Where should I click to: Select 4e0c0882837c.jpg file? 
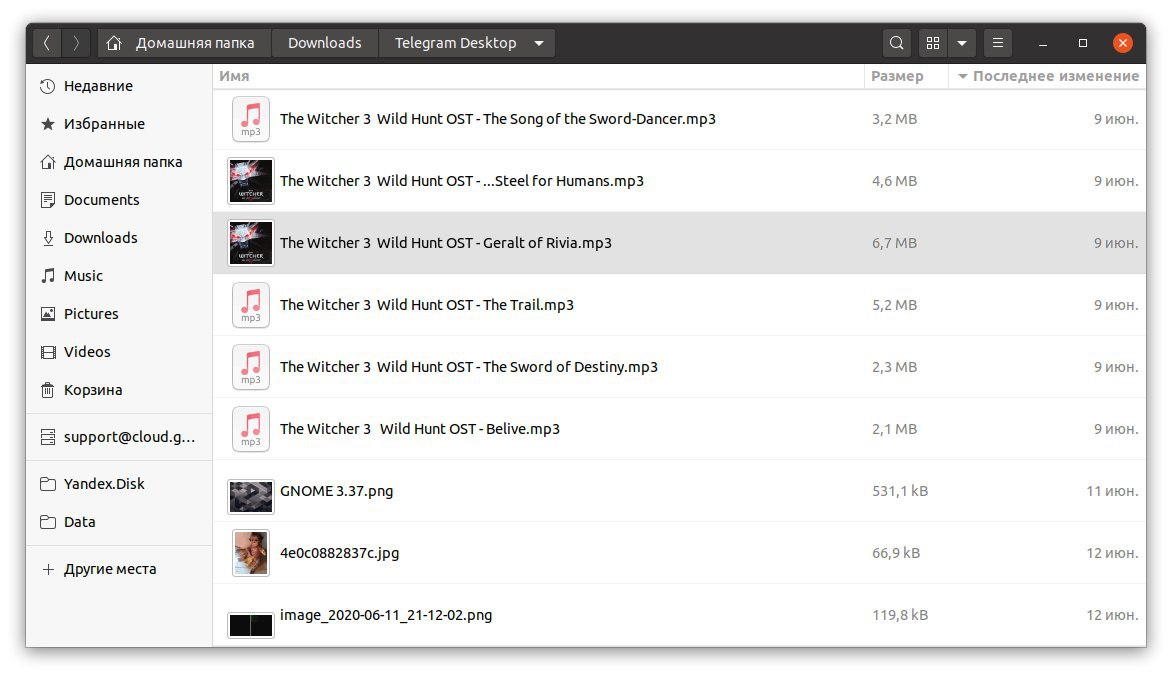point(679,553)
